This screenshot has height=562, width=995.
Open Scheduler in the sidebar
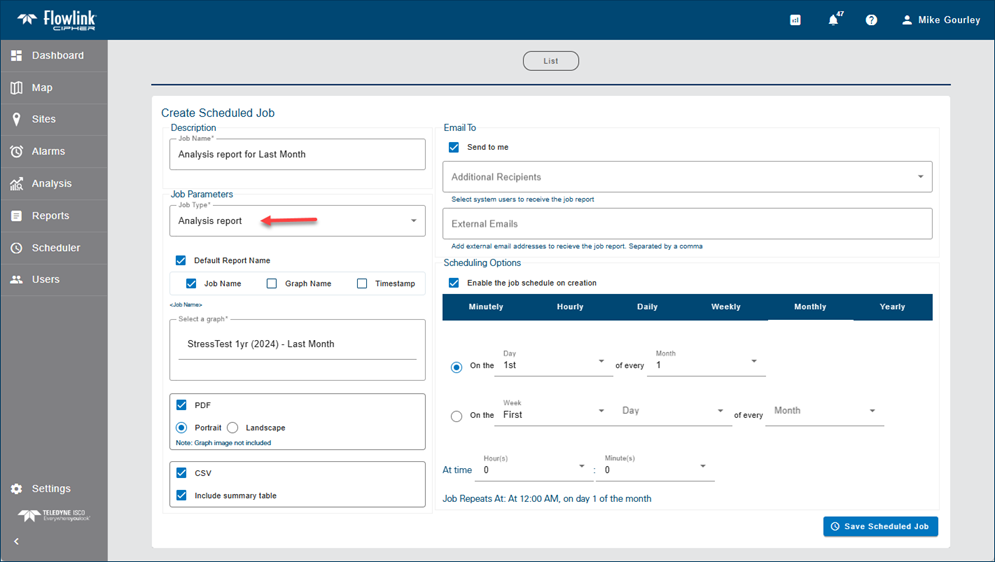(x=53, y=248)
